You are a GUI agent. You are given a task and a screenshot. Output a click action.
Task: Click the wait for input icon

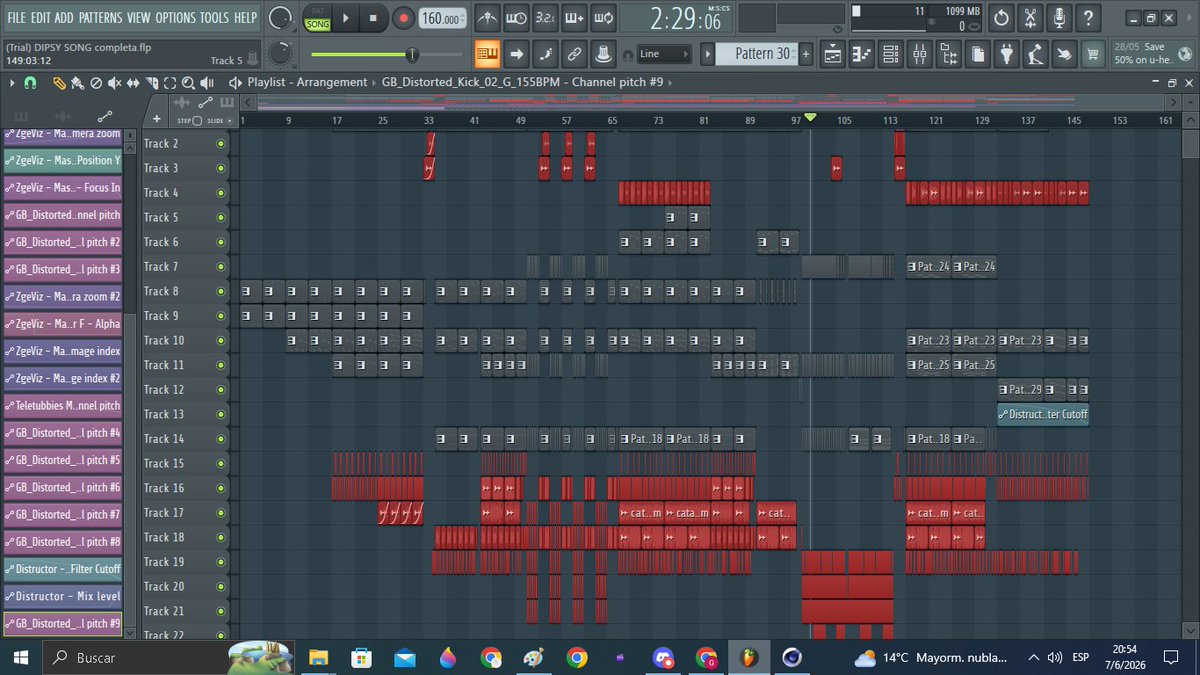point(516,18)
